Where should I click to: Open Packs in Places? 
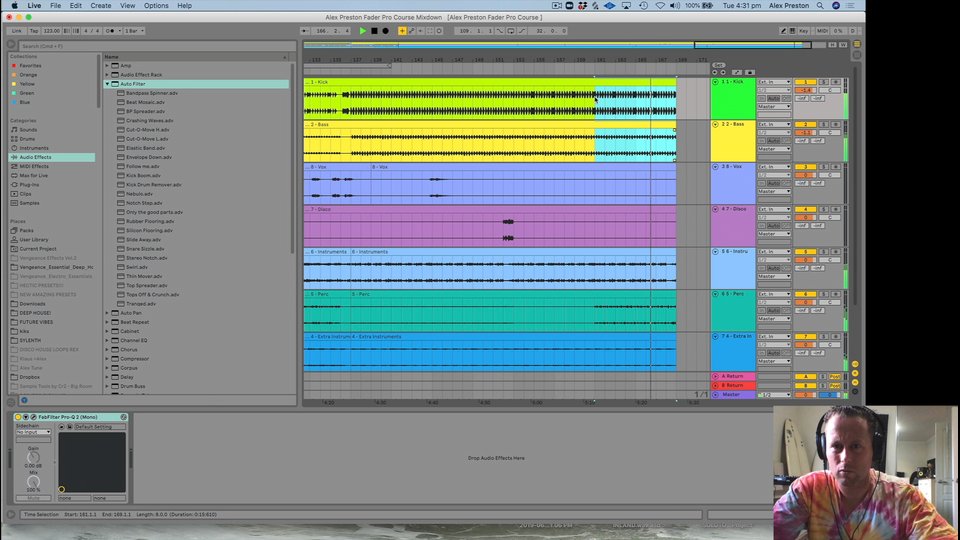click(26, 231)
